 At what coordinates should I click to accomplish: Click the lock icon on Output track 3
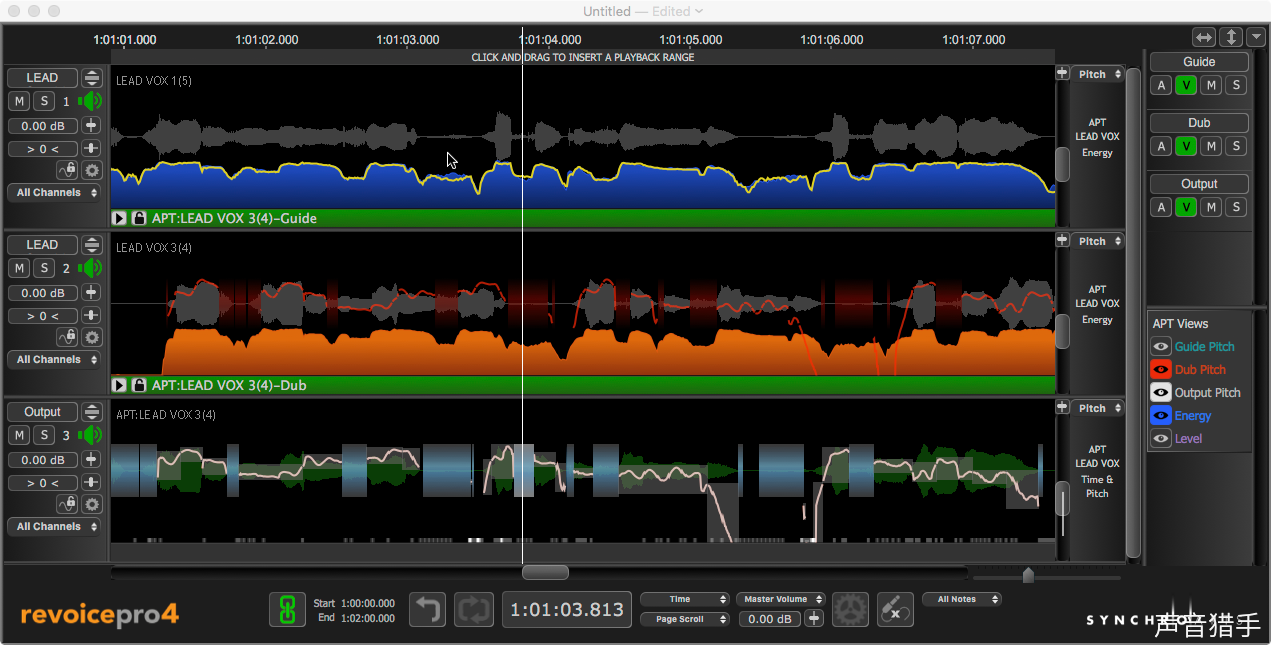click(x=67, y=505)
